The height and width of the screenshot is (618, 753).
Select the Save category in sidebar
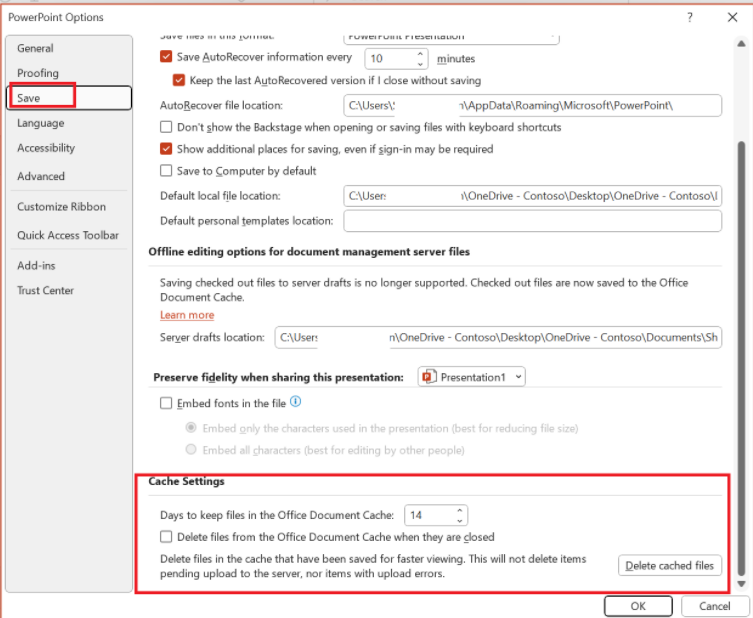(69, 98)
